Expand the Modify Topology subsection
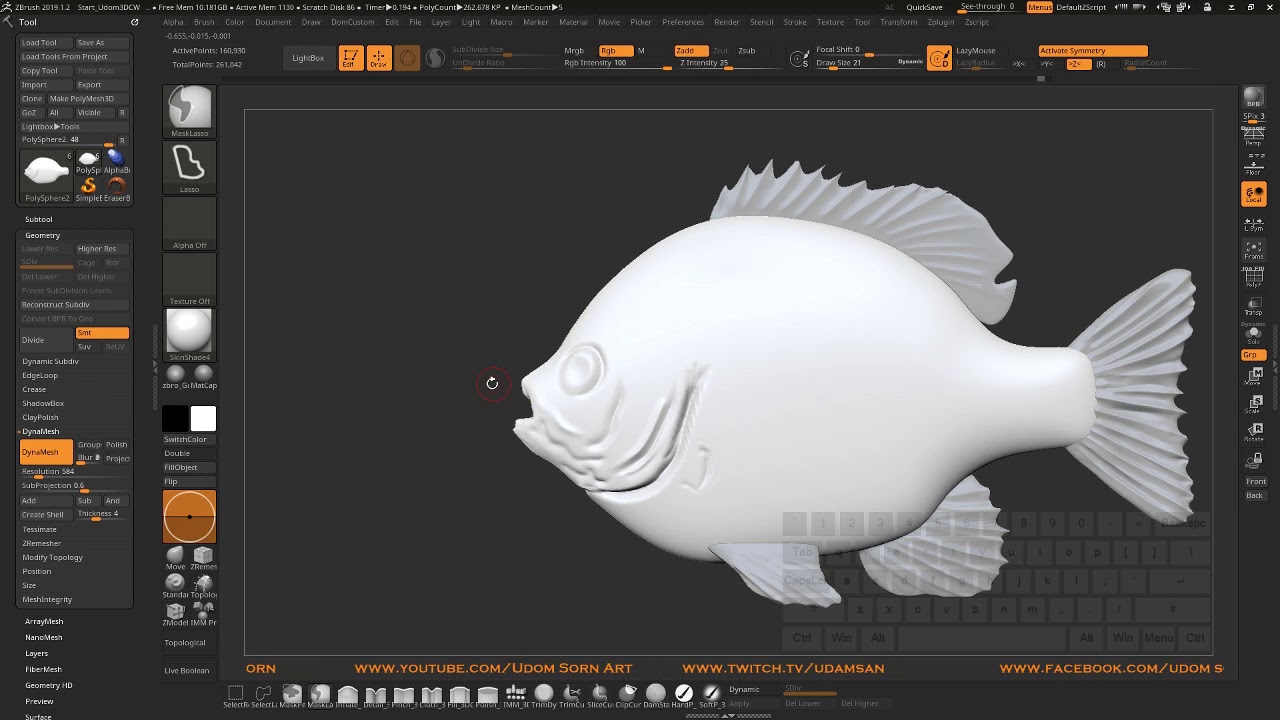This screenshot has height=720, width=1280. [53, 557]
